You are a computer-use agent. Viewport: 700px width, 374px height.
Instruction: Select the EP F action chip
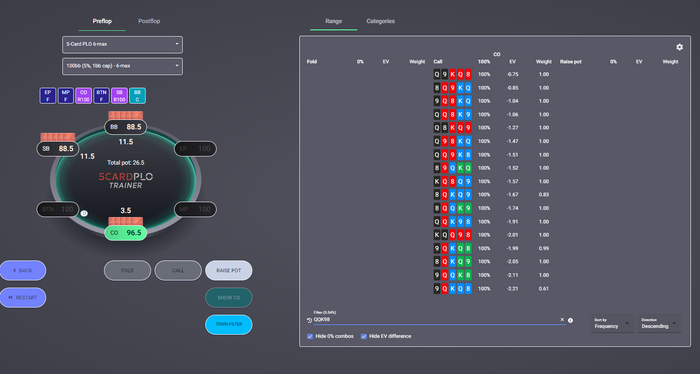coord(48,96)
